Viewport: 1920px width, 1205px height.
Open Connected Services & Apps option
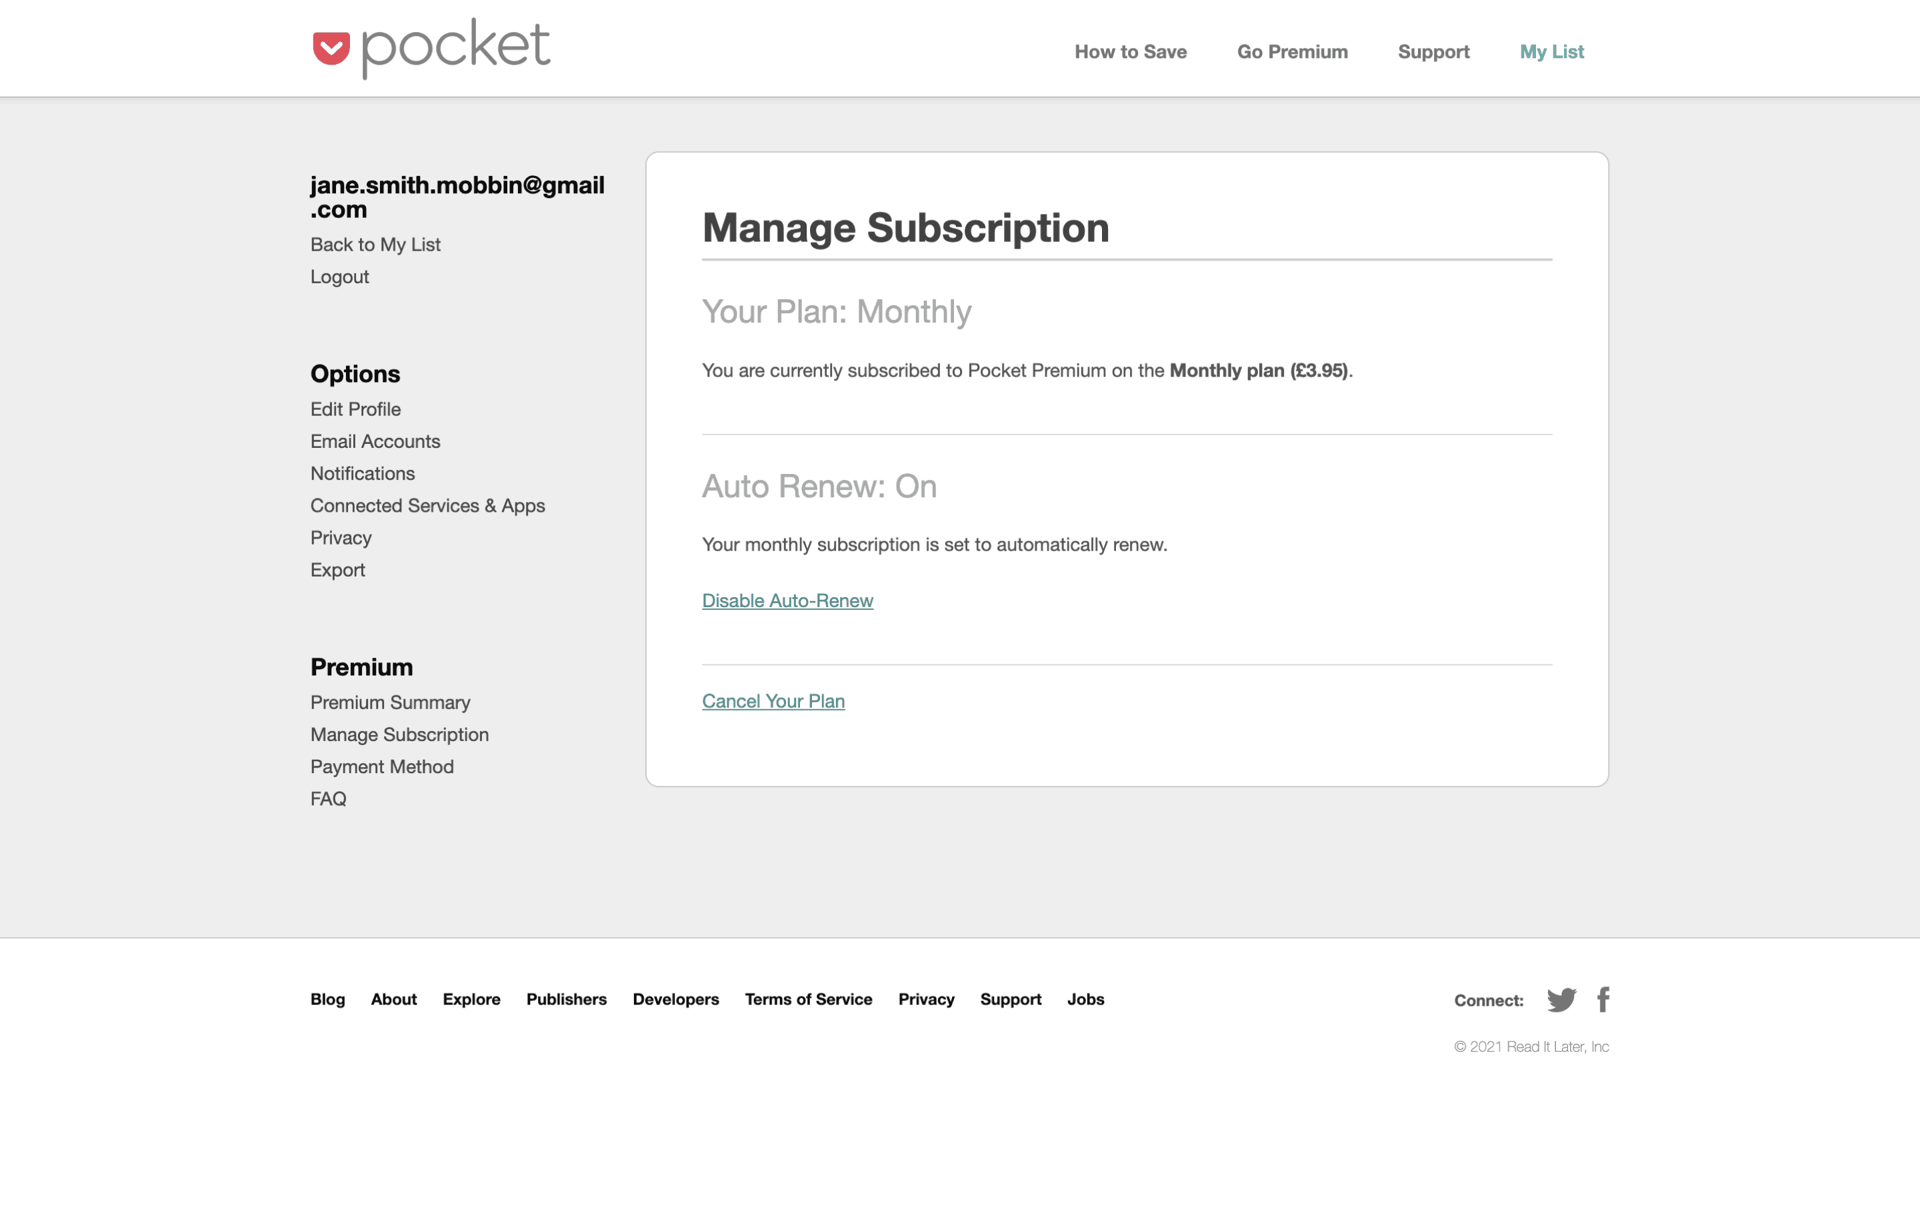click(427, 505)
